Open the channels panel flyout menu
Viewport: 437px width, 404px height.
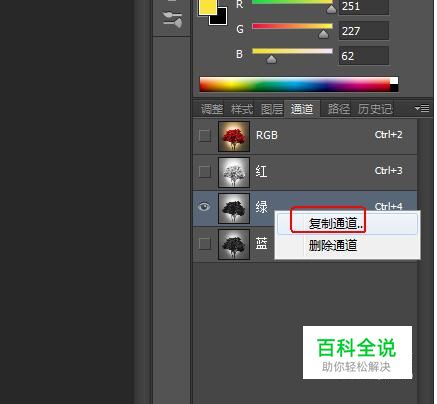422,108
